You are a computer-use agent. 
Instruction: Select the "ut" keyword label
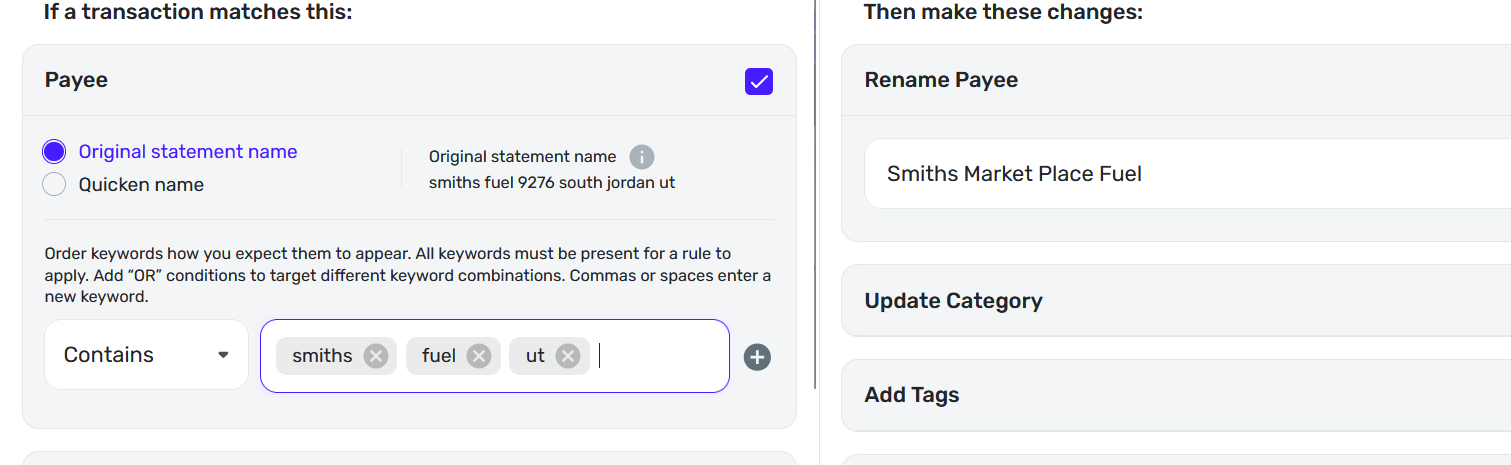535,356
